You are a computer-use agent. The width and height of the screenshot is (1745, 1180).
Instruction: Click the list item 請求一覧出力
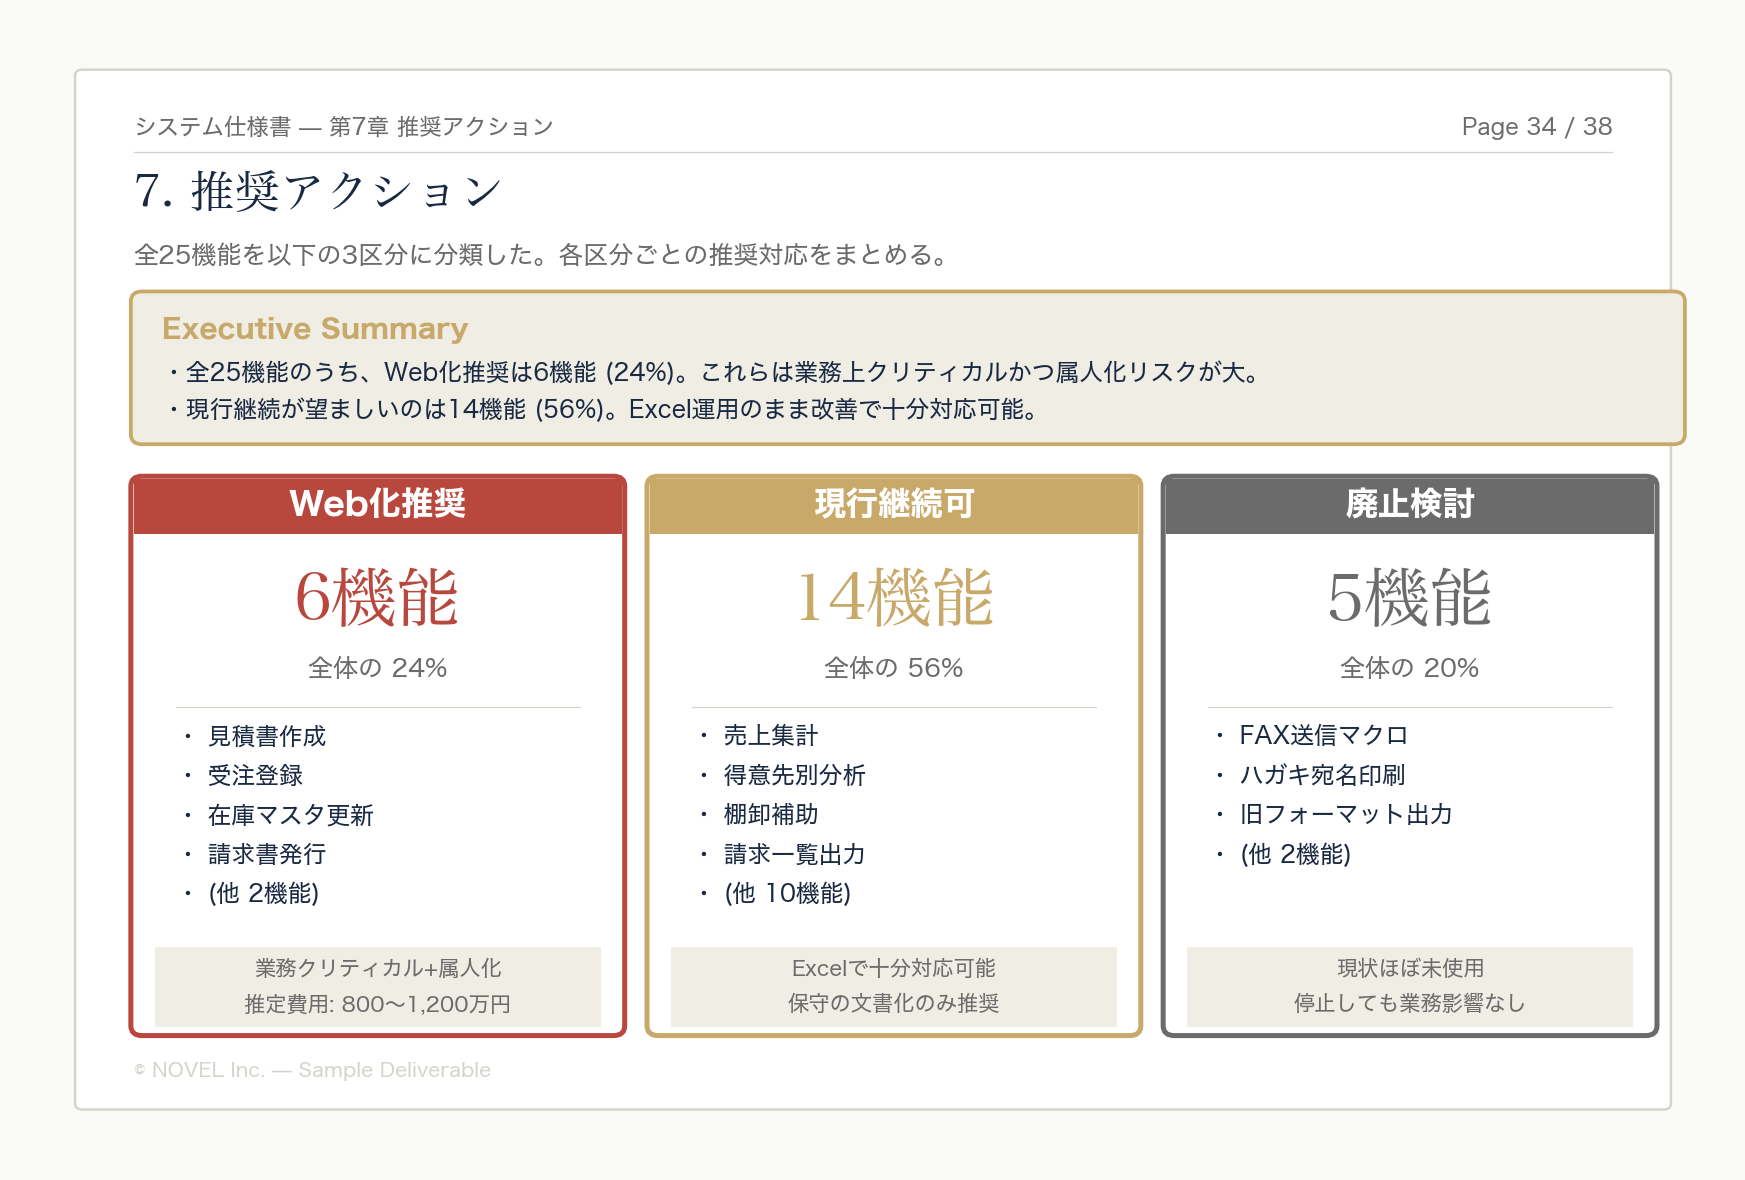click(795, 854)
